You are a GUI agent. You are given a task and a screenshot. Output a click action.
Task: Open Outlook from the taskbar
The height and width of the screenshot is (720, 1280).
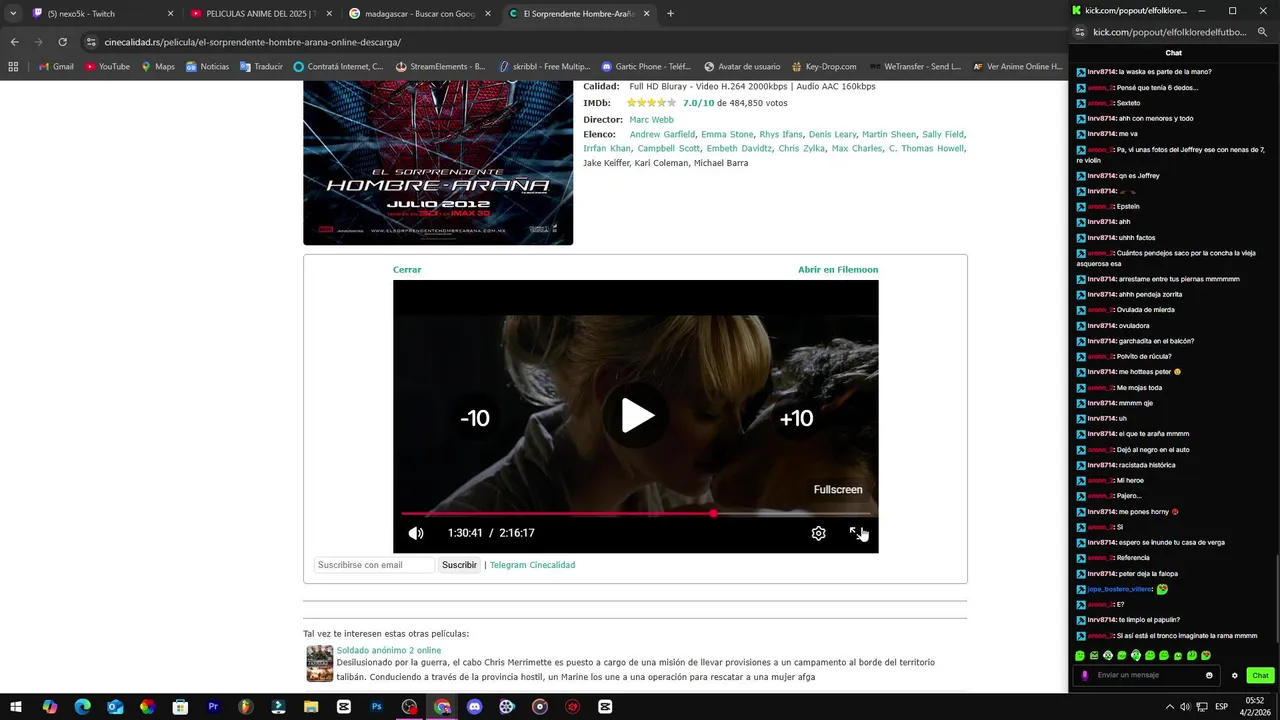115,706
